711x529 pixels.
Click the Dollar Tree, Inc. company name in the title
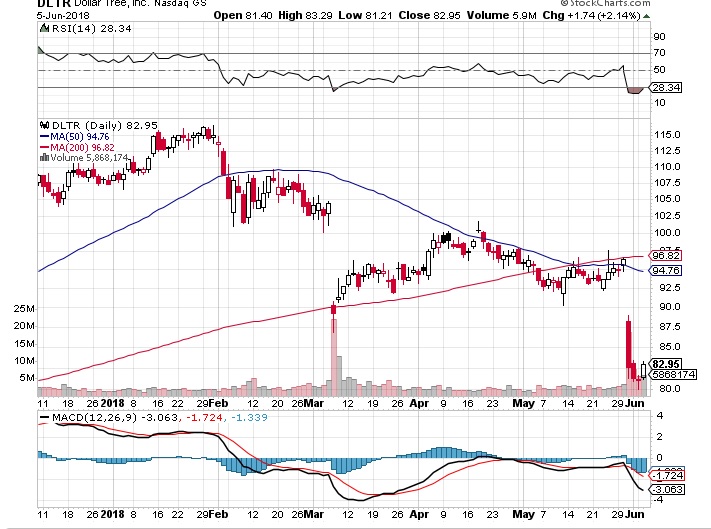pos(112,3)
